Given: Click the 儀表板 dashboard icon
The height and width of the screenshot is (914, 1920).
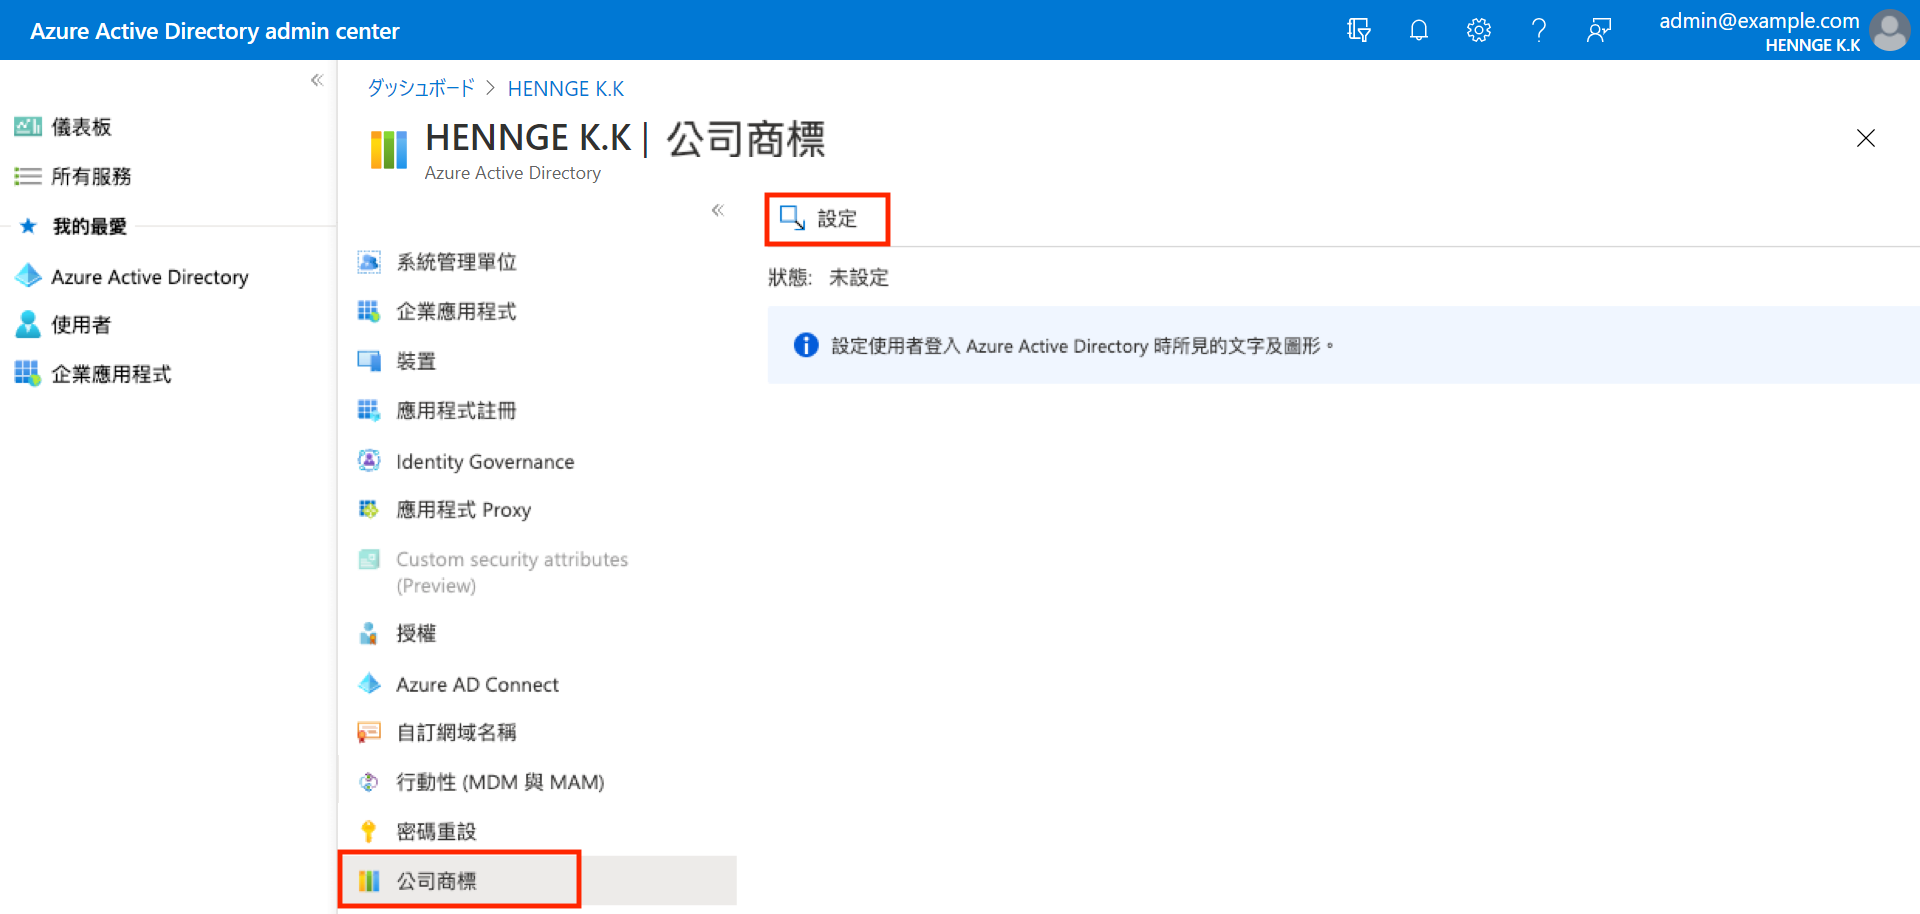Looking at the screenshot, I should click(x=27, y=126).
